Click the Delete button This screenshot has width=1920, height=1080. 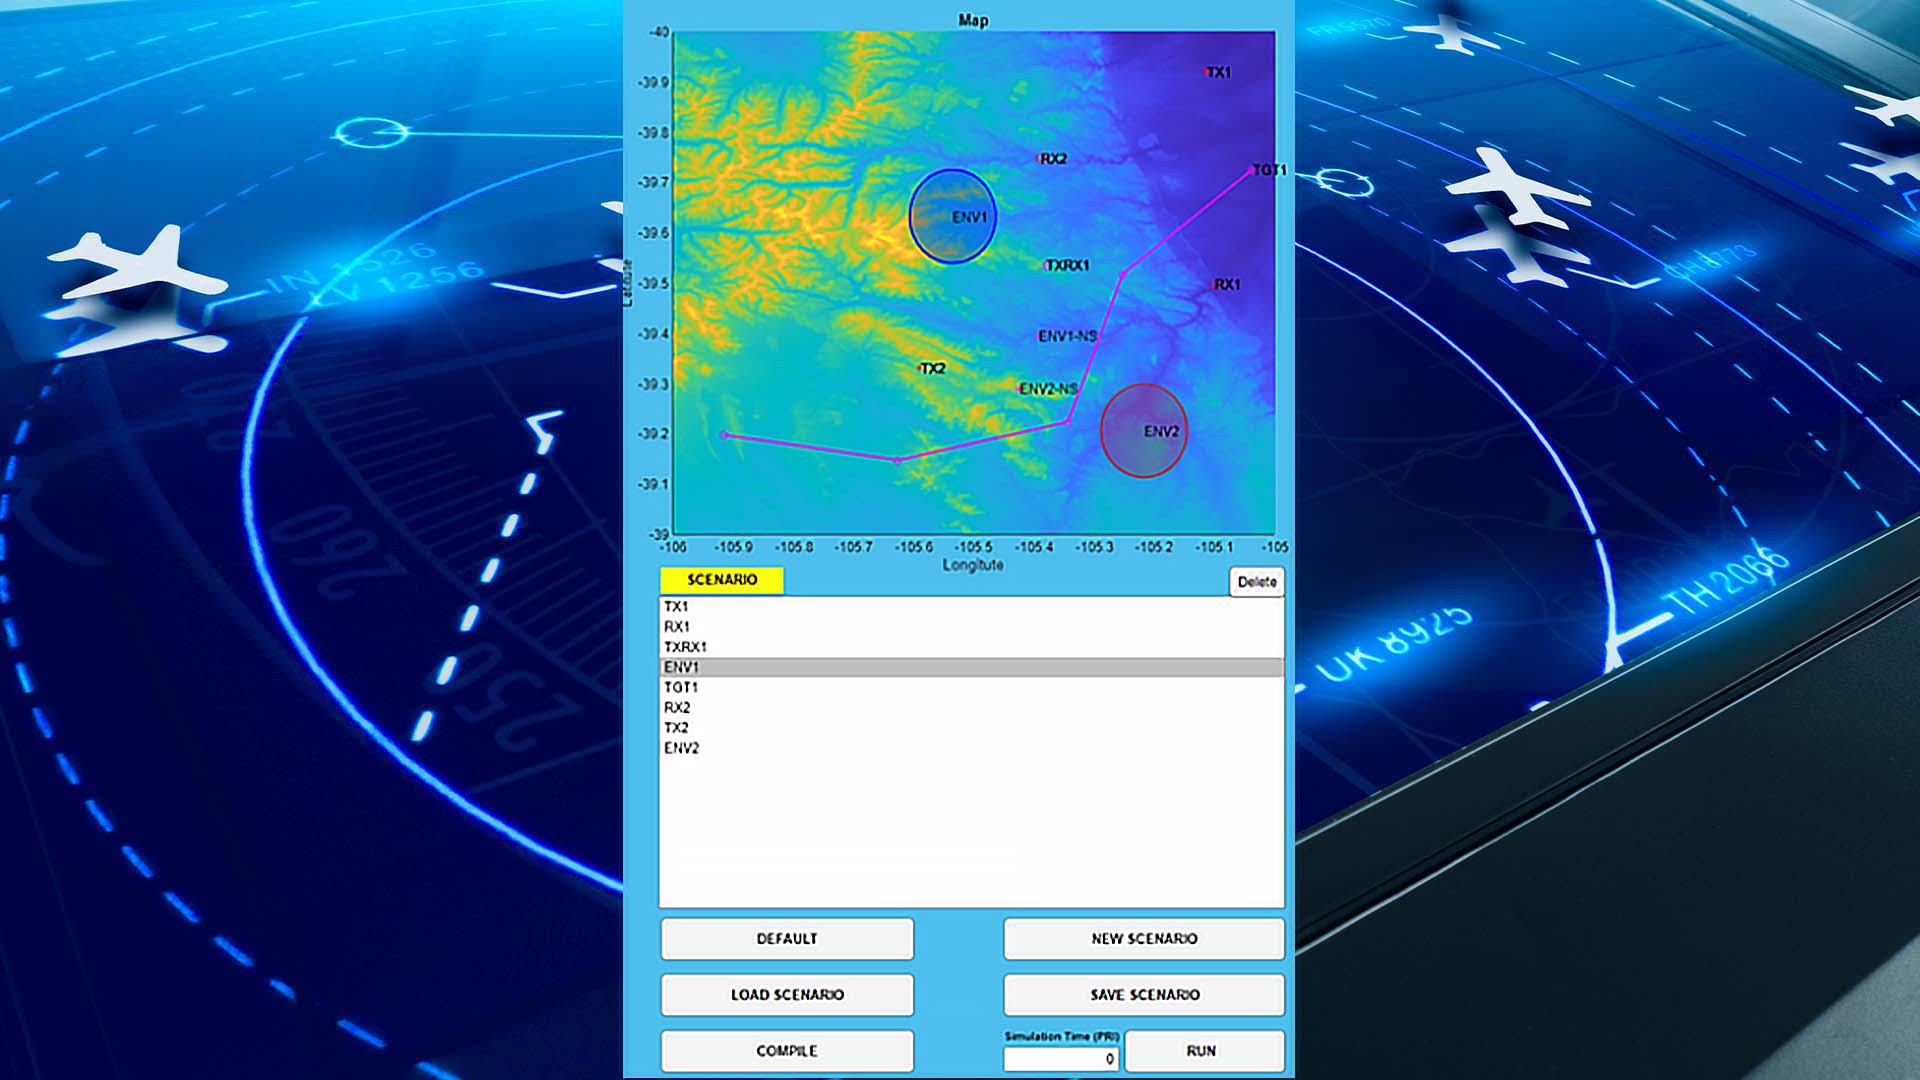click(x=1256, y=582)
